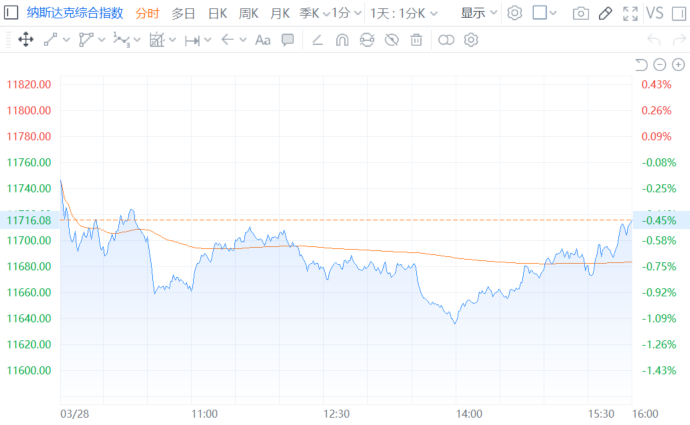Delete drawings with the trash icon

point(416,40)
